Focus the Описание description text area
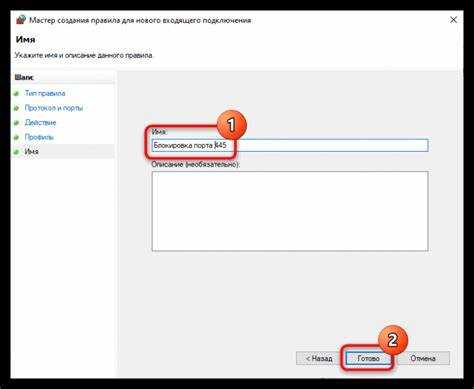The height and width of the screenshot is (389, 474). click(x=290, y=211)
